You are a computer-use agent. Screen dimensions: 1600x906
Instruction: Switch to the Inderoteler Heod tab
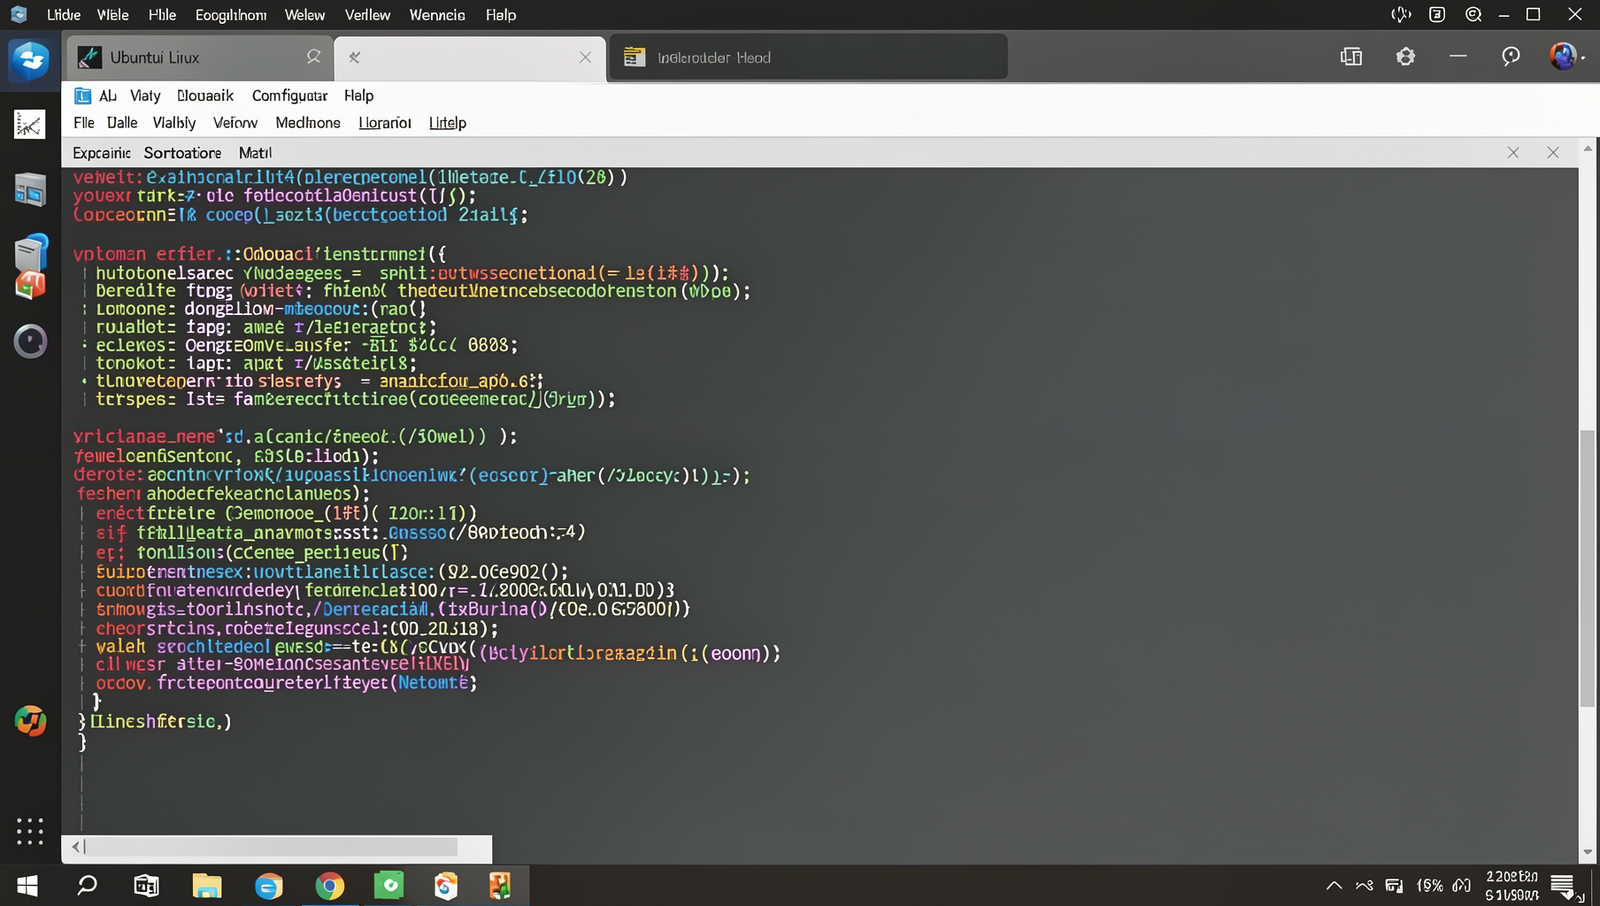808,57
